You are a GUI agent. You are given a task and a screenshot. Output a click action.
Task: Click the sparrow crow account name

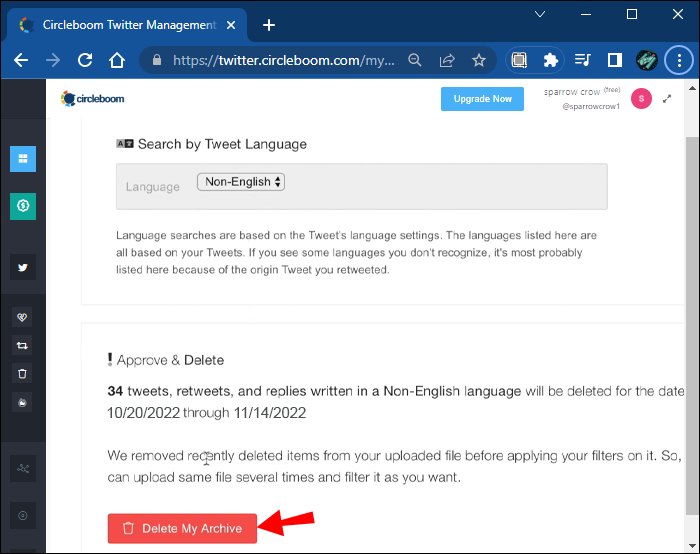pyautogui.click(x=571, y=92)
